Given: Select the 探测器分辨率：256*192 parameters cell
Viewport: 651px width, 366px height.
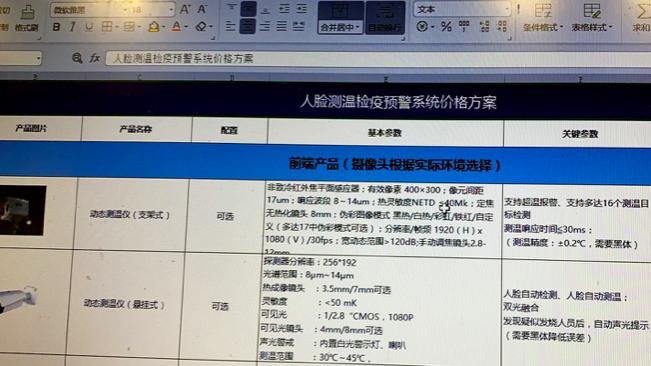Looking at the screenshot, I should coord(380,309).
